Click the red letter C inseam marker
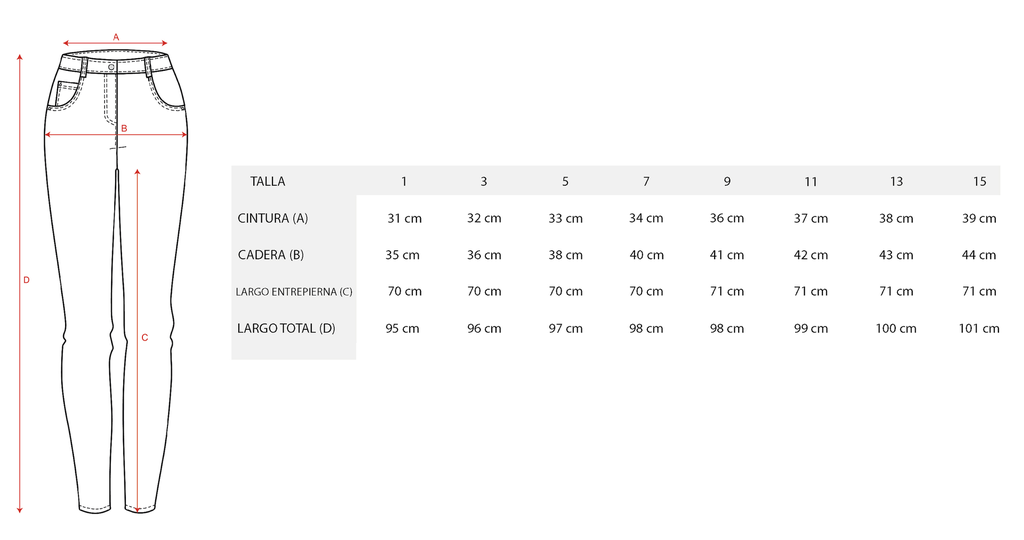Image resolution: width=1024 pixels, height=540 pixels. [x=145, y=338]
